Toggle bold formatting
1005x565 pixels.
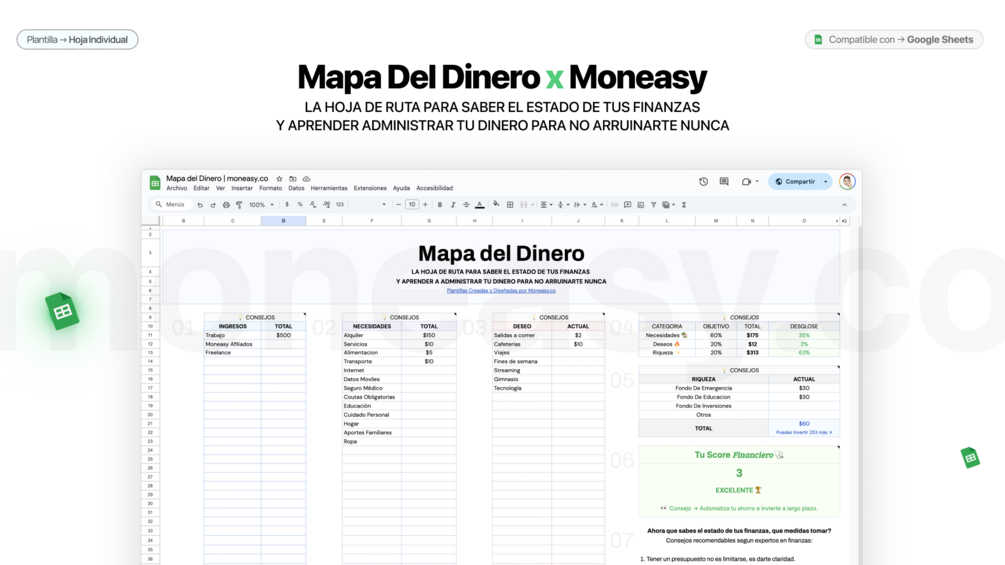point(440,205)
